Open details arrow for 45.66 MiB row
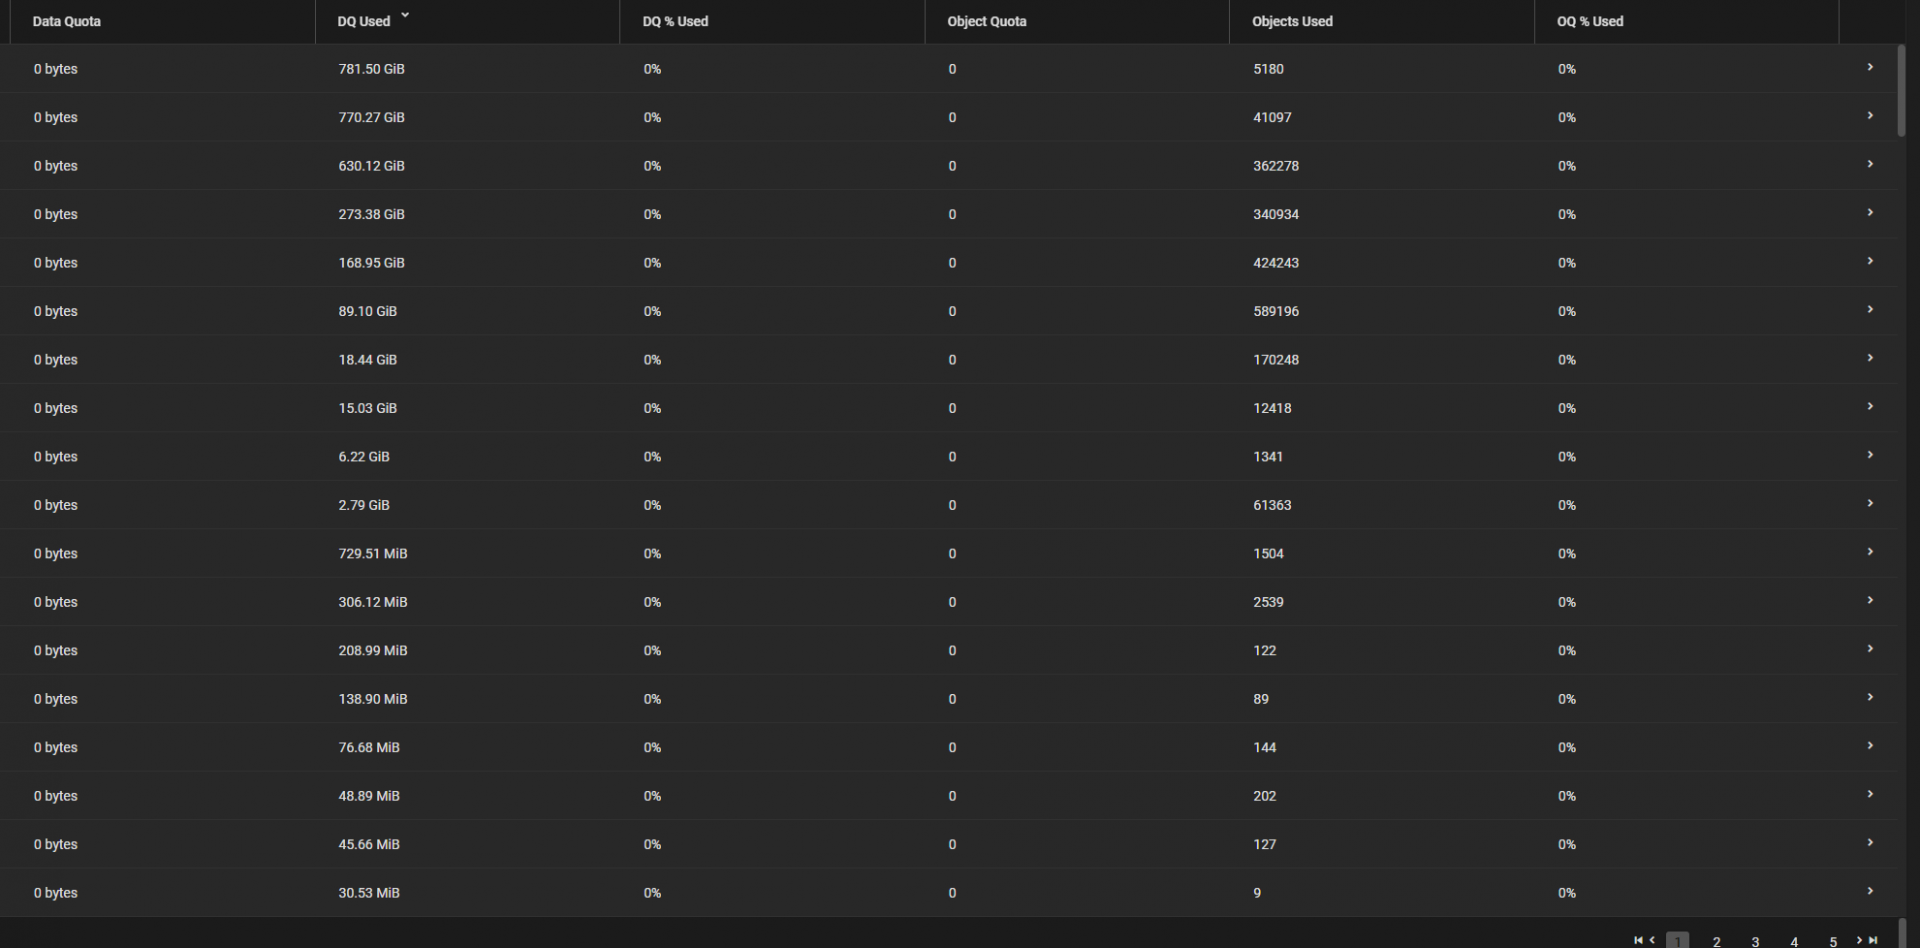Viewport: 1920px width, 948px height. tap(1870, 843)
